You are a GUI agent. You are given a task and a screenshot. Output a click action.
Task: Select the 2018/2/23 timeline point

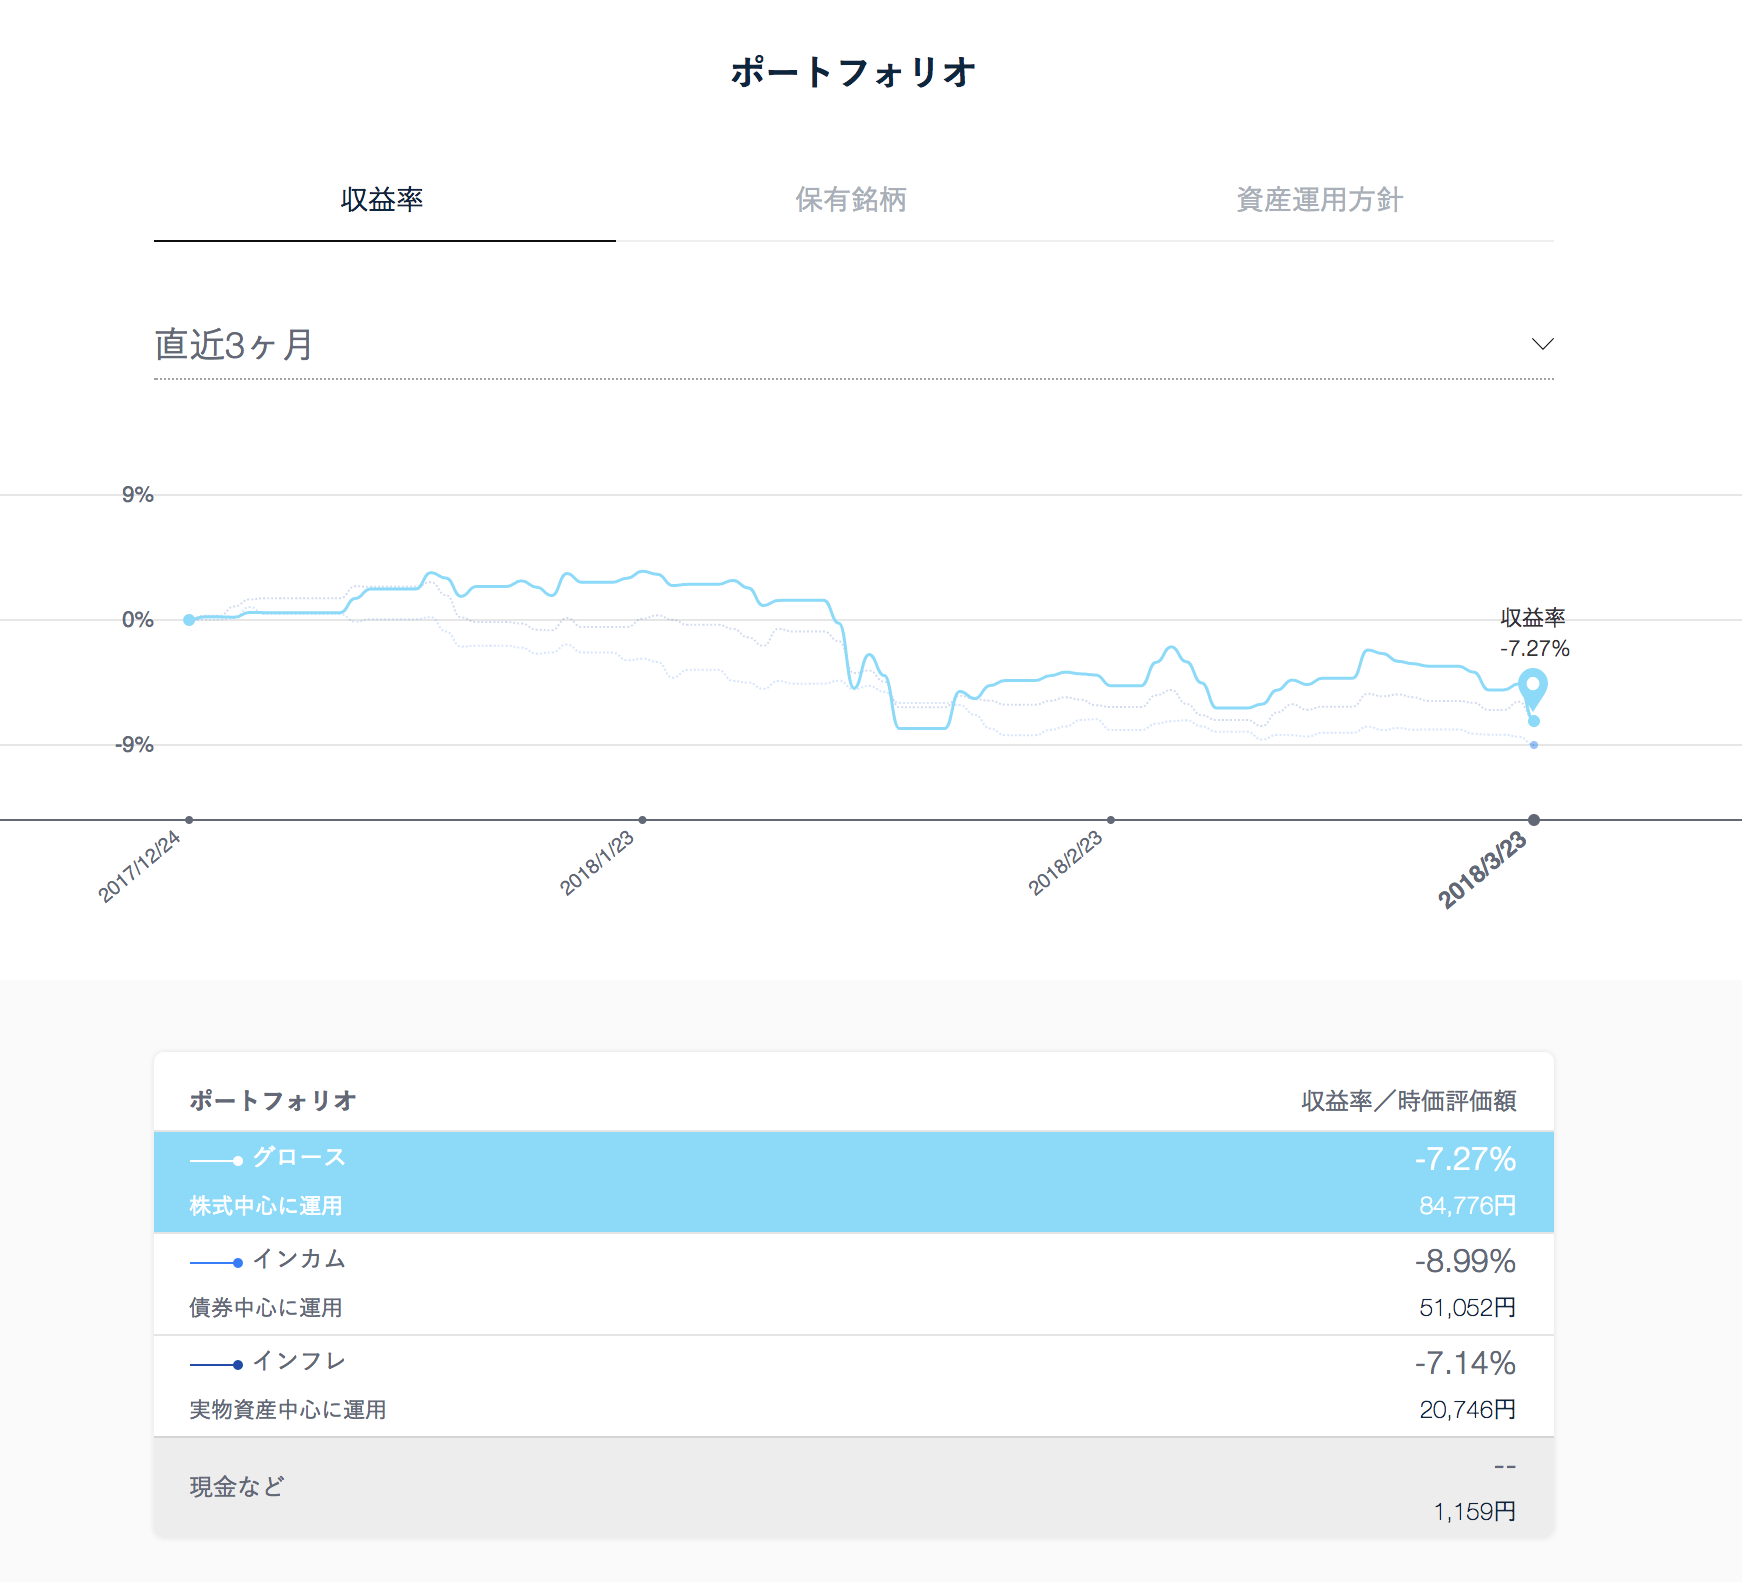[x=1110, y=820]
